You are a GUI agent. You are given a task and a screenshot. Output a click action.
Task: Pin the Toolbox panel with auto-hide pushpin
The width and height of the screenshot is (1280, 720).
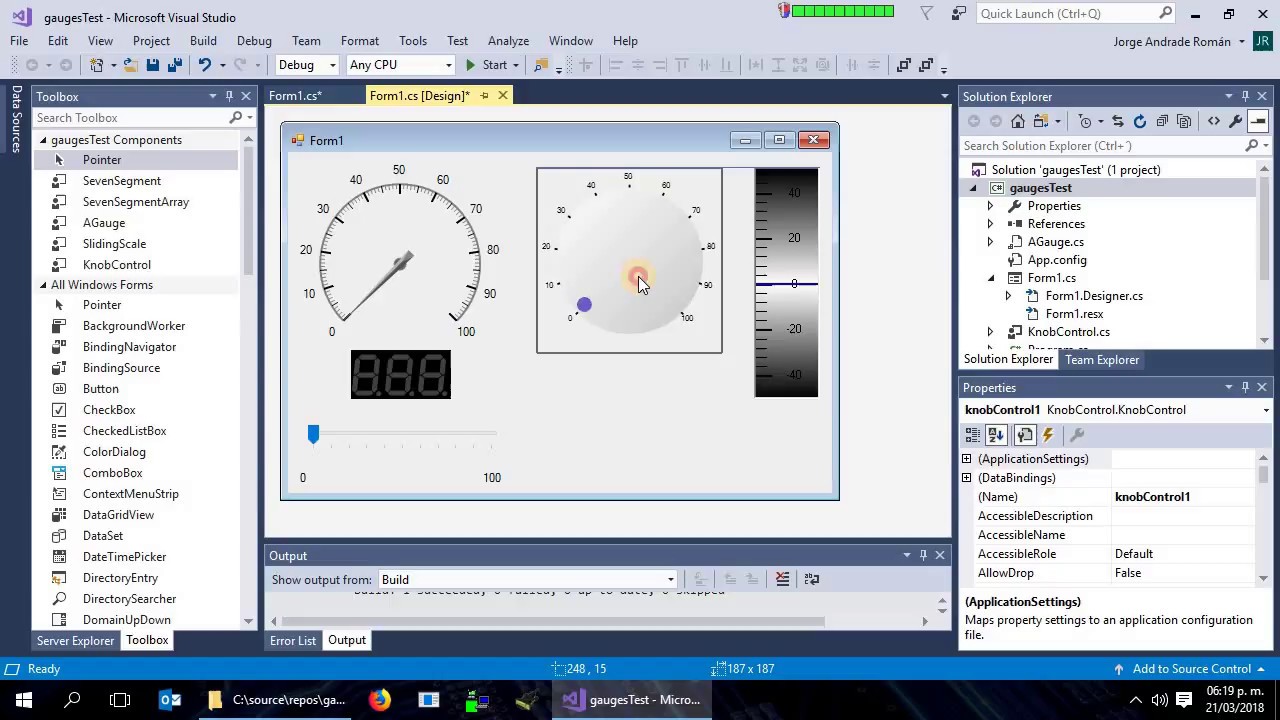click(x=229, y=96)
